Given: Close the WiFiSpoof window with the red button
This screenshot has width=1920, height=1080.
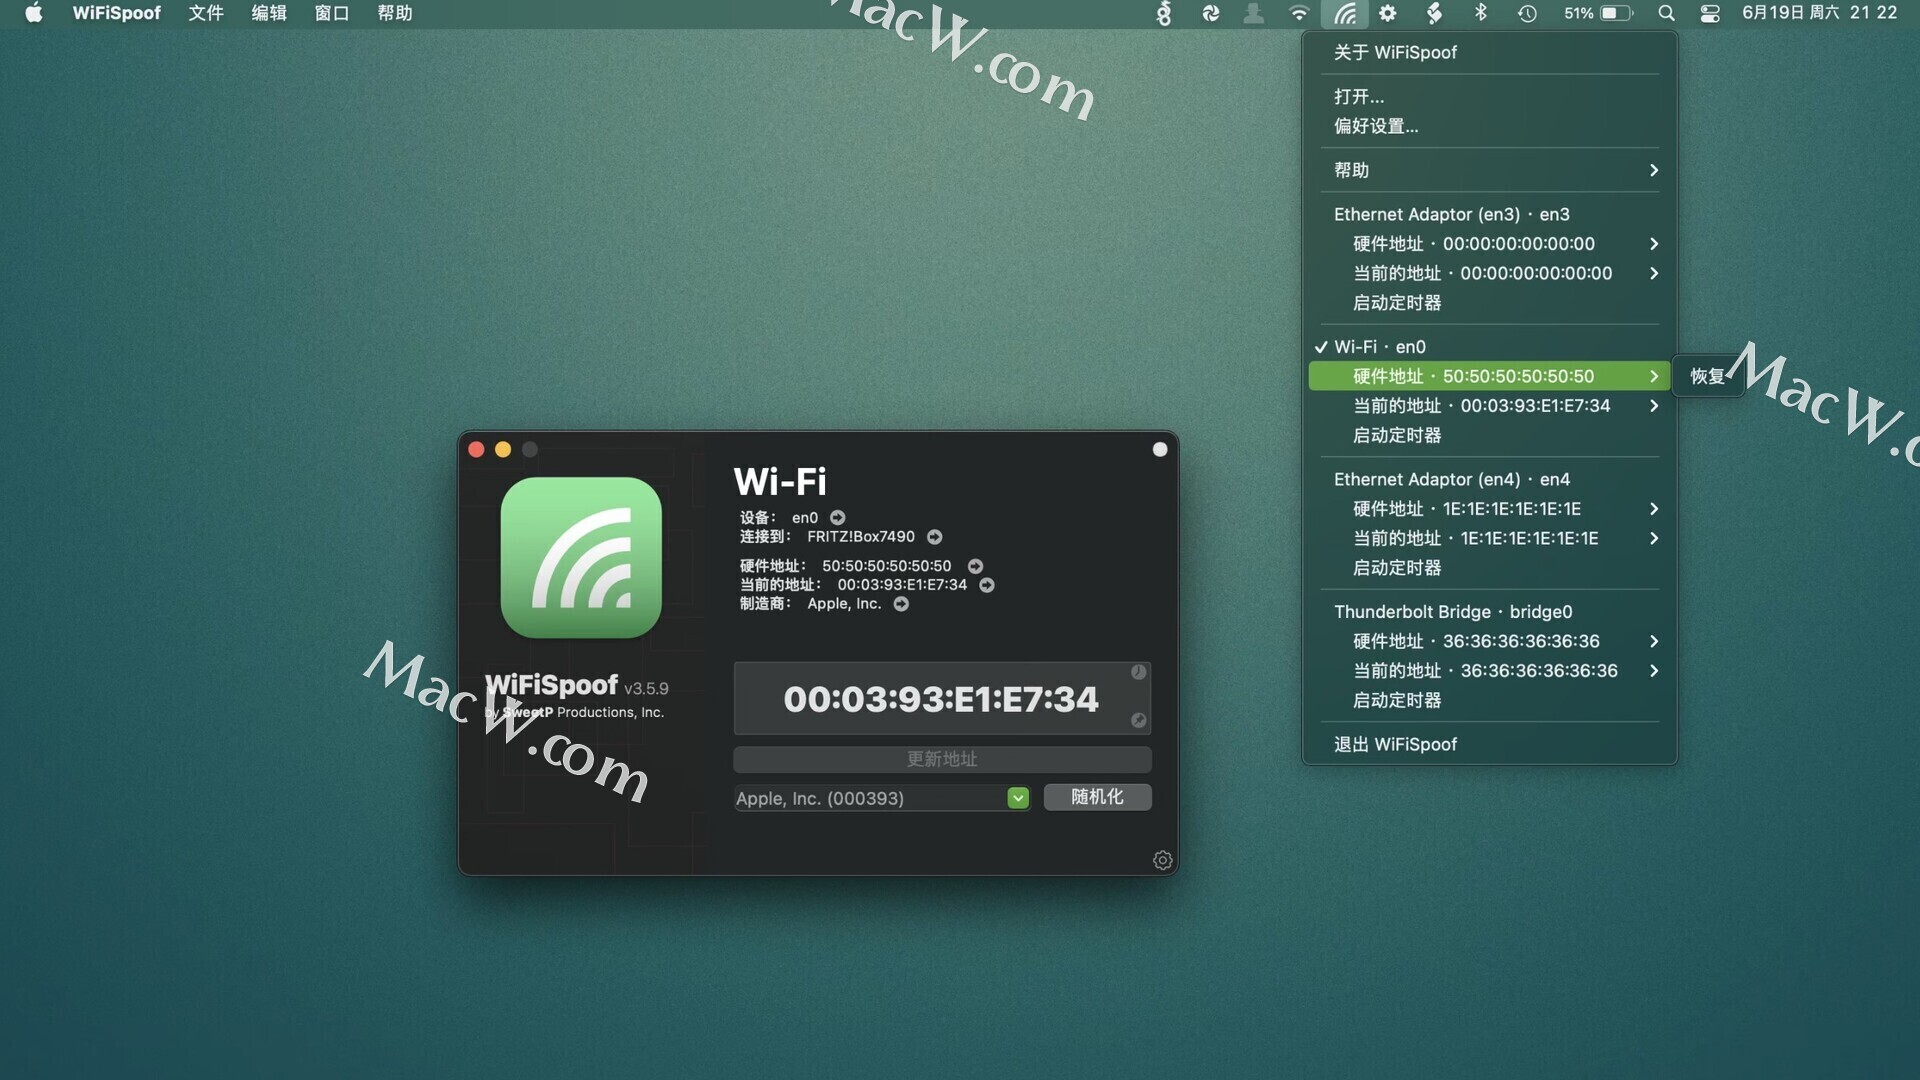Looking at the screenshot, I should pyautogui.click(x=476, y=449).
